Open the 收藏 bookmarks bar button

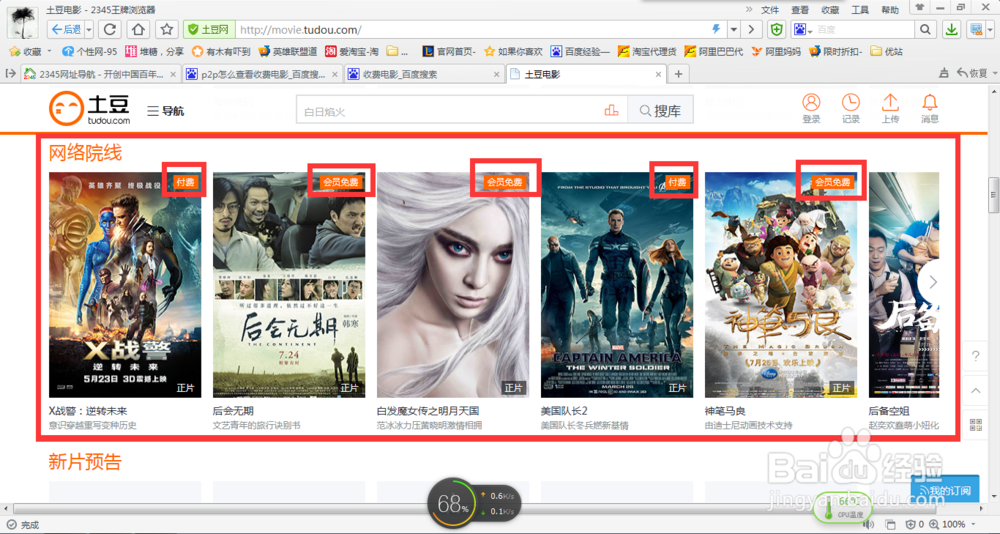[30, 52]
